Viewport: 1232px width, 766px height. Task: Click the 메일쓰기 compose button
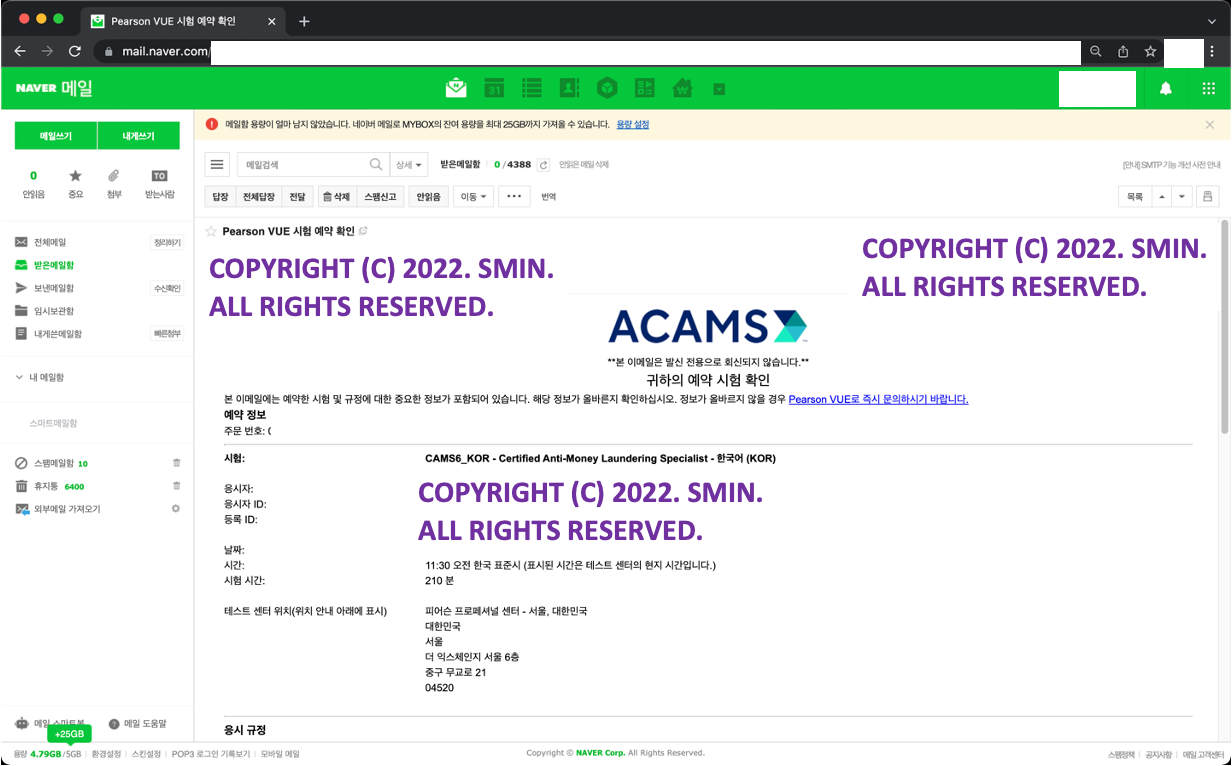[56, 136]
